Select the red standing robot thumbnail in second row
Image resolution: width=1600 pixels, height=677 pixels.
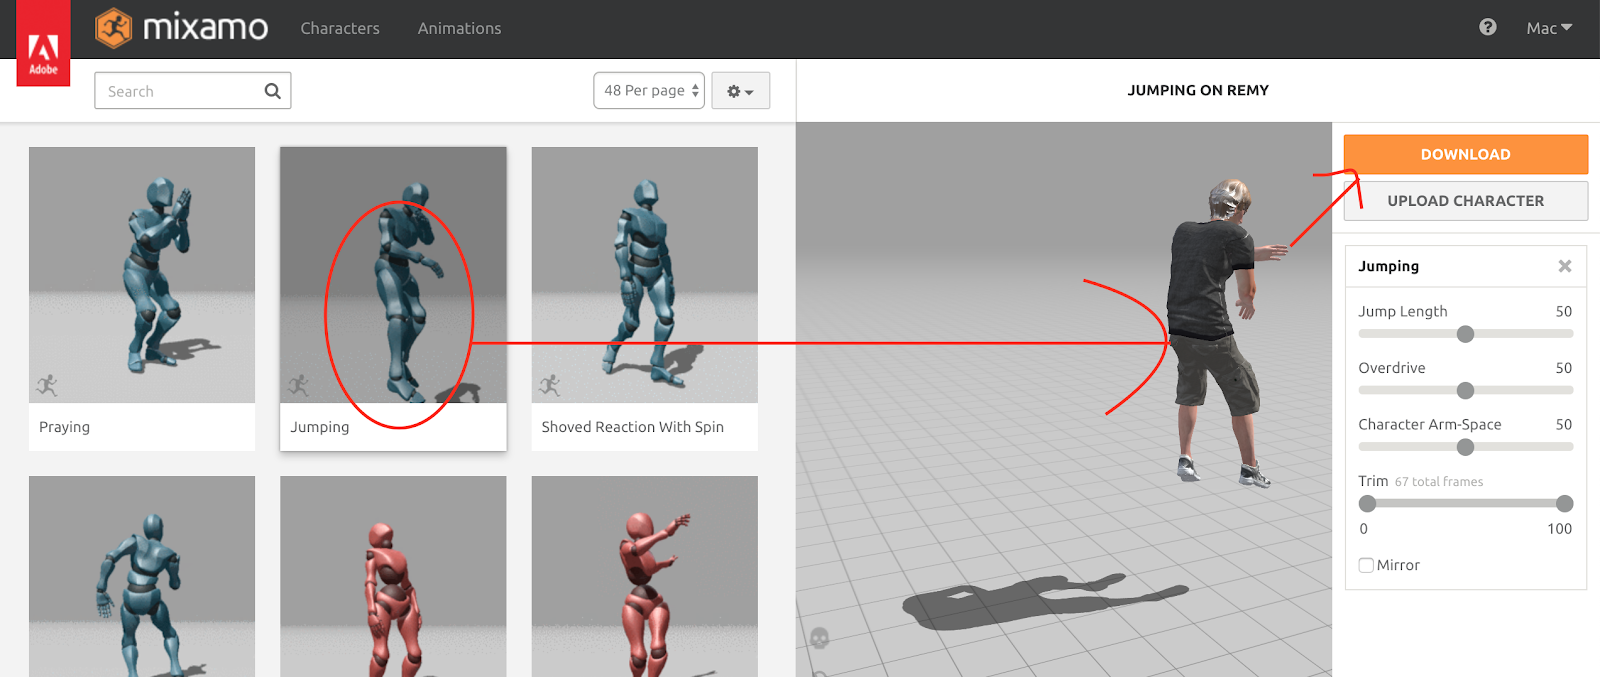[393, 576]
